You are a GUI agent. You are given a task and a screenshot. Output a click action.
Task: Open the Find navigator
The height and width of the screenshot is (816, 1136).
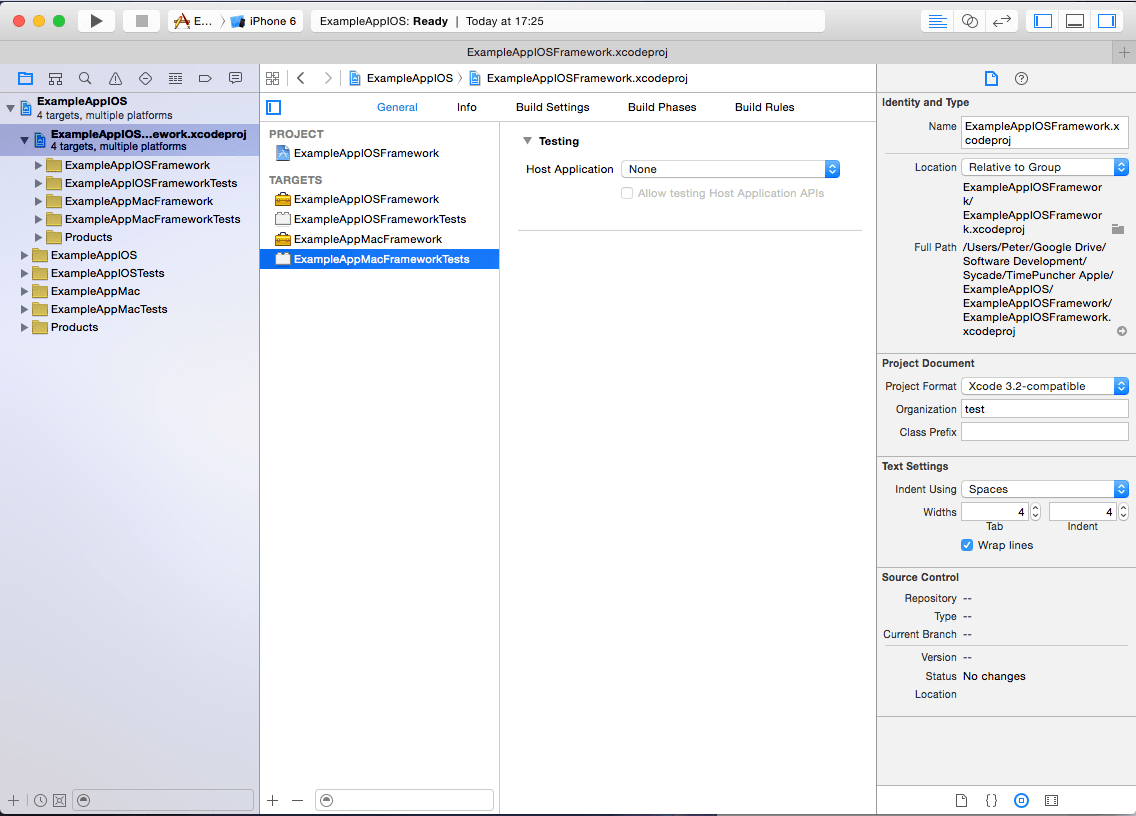(x=85, y=78)
